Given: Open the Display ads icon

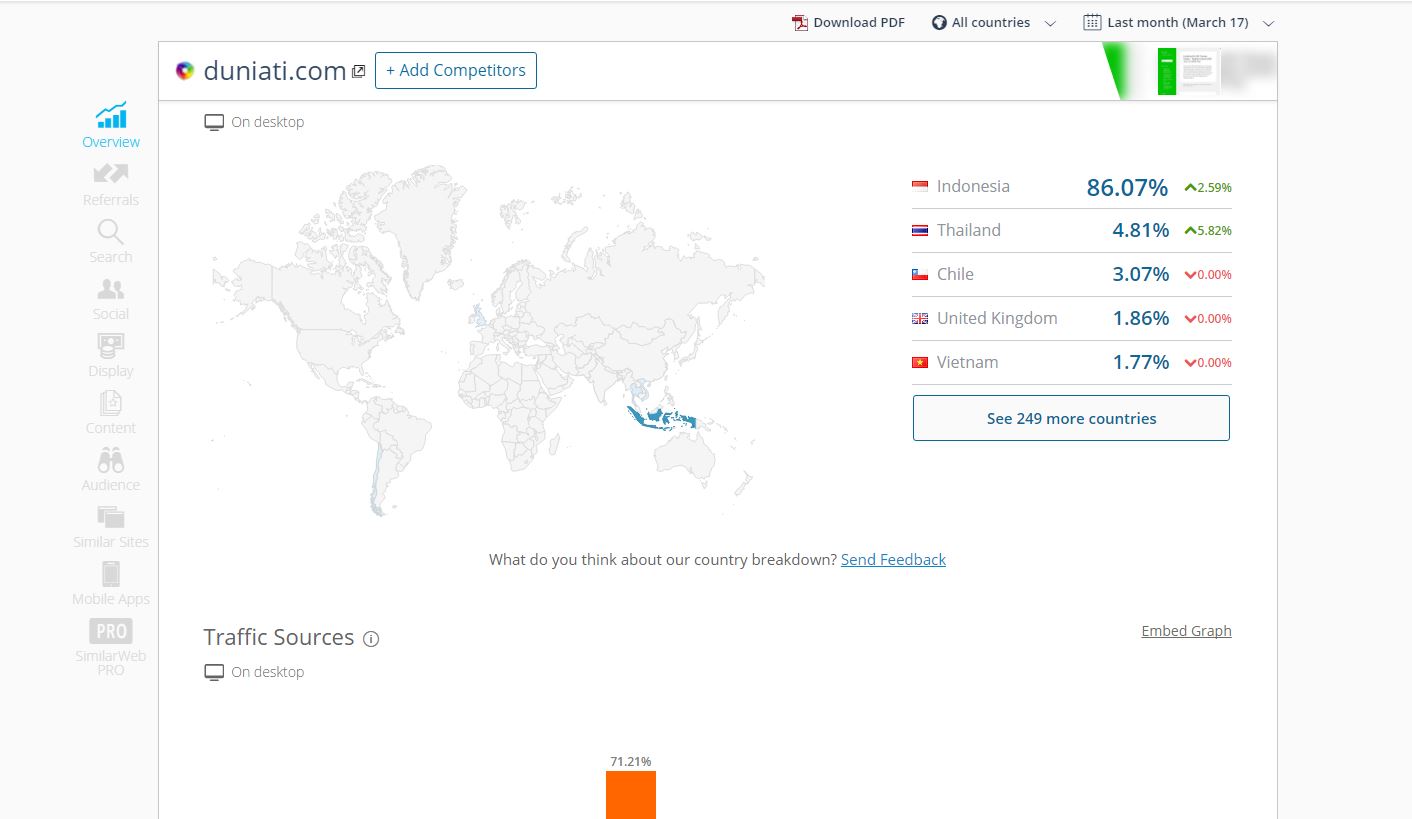Looking at the screenshot, I should (x=111, y=346).
